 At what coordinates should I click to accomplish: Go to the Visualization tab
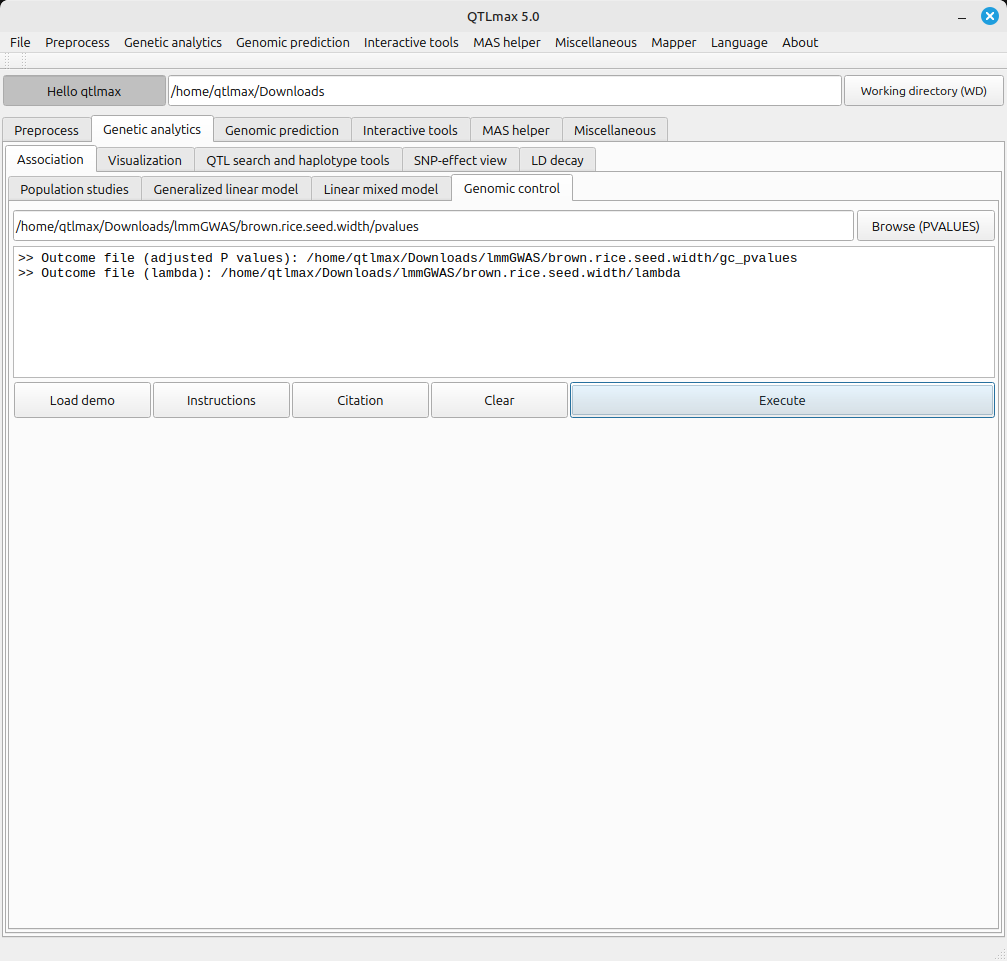[x=145, y=160]
